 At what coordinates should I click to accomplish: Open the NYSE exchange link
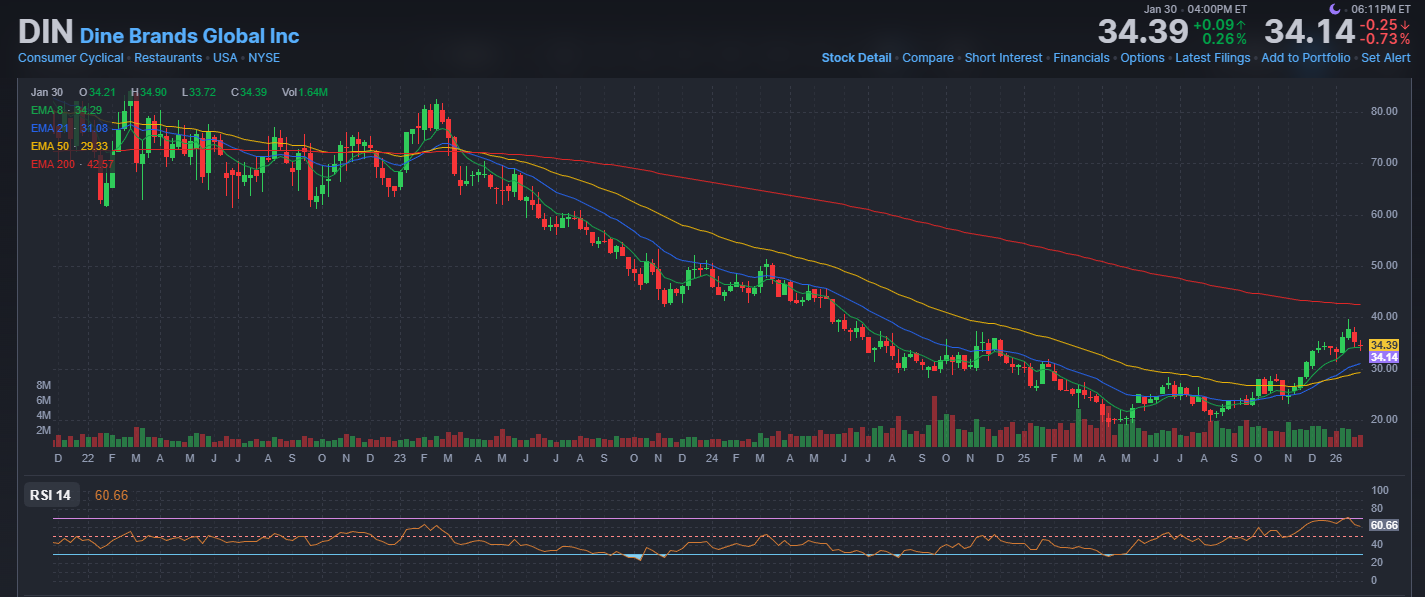point(264,58)
